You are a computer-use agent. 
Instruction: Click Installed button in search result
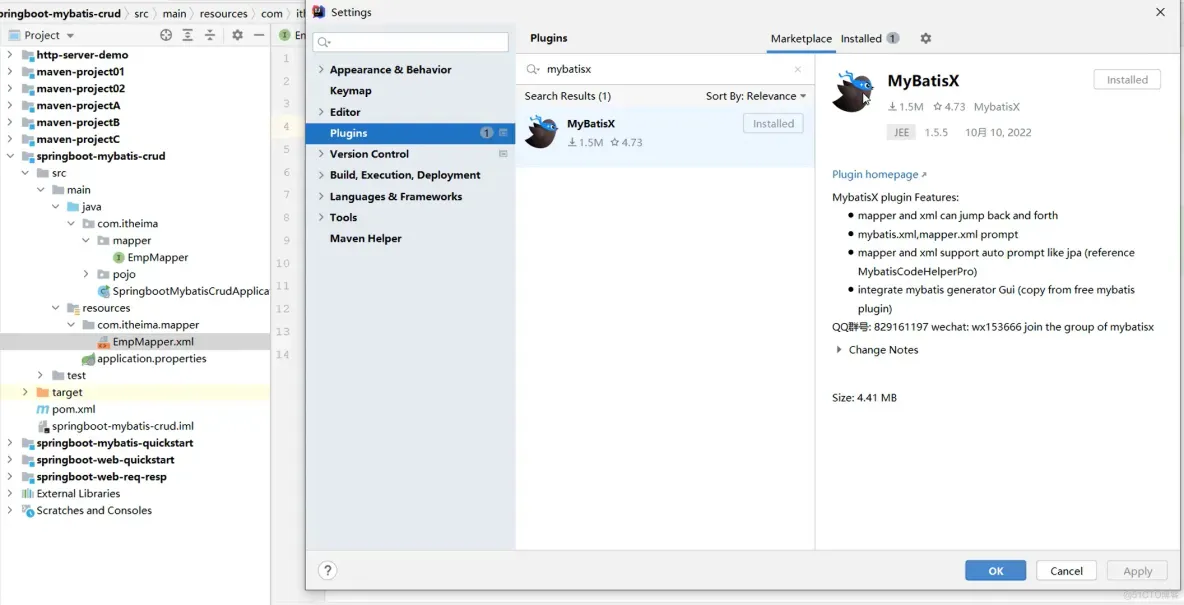point(773,124)
